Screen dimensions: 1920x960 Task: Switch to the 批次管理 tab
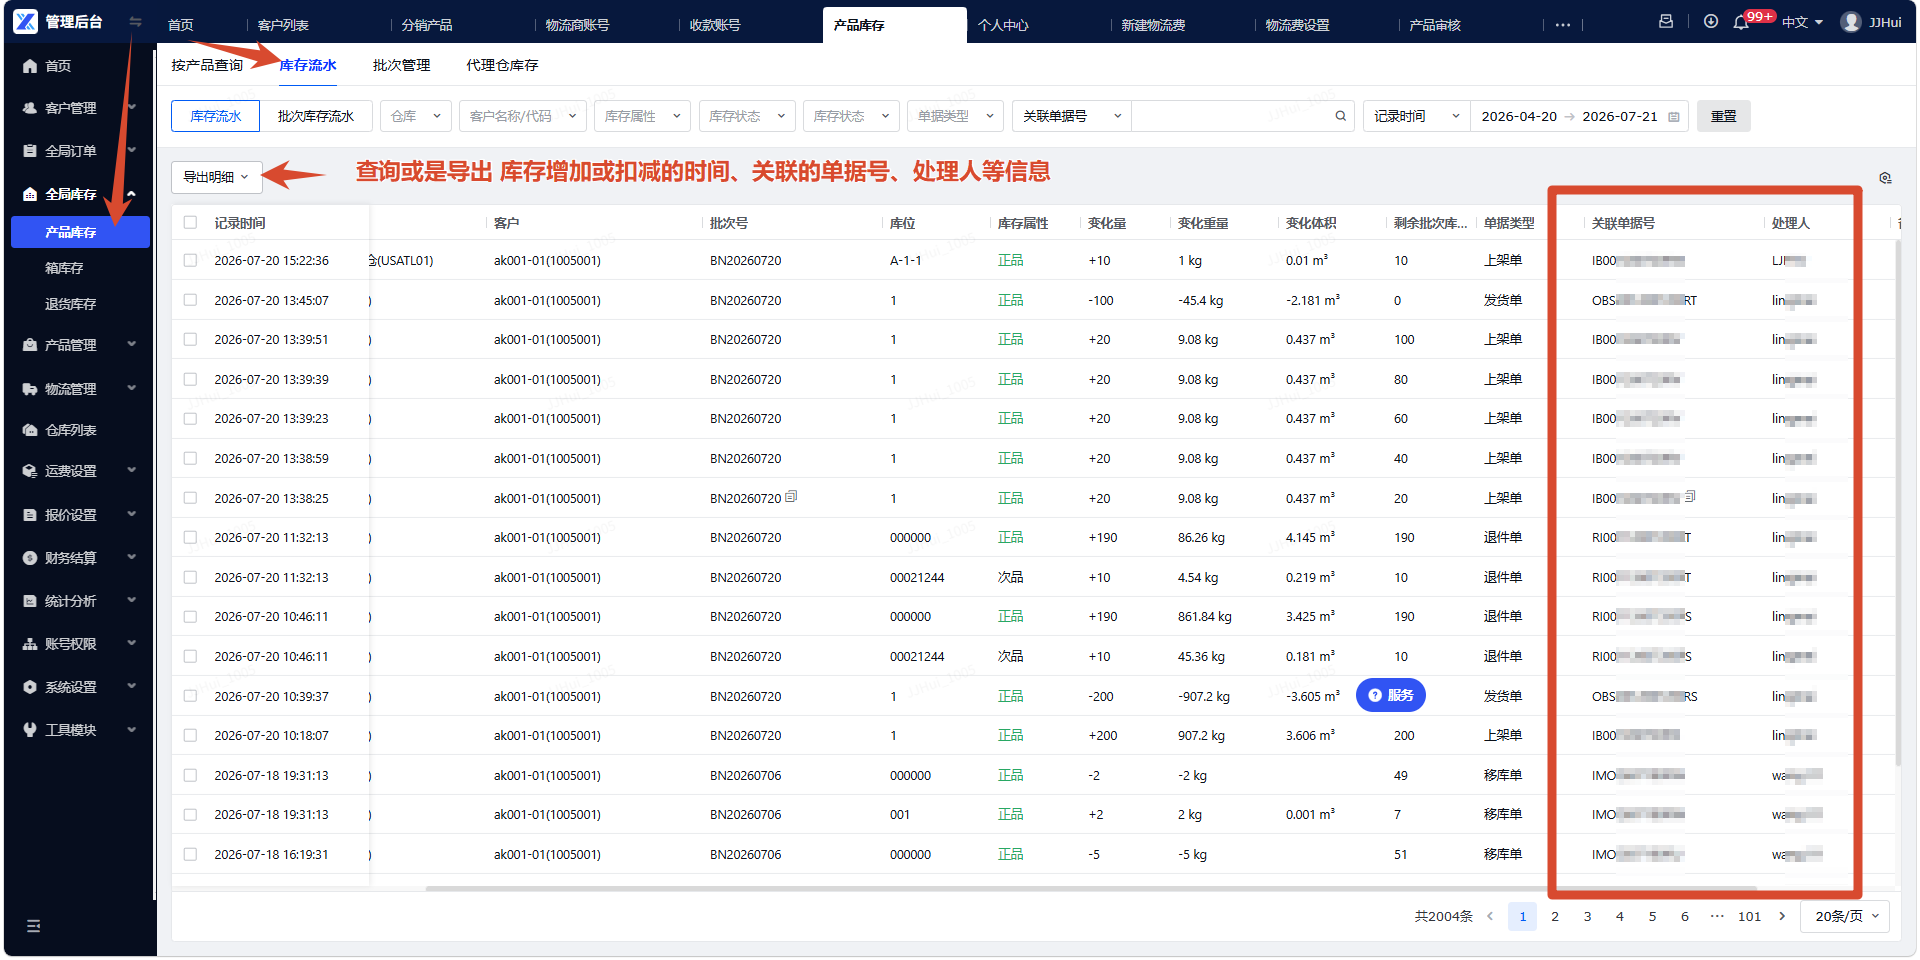401,65
